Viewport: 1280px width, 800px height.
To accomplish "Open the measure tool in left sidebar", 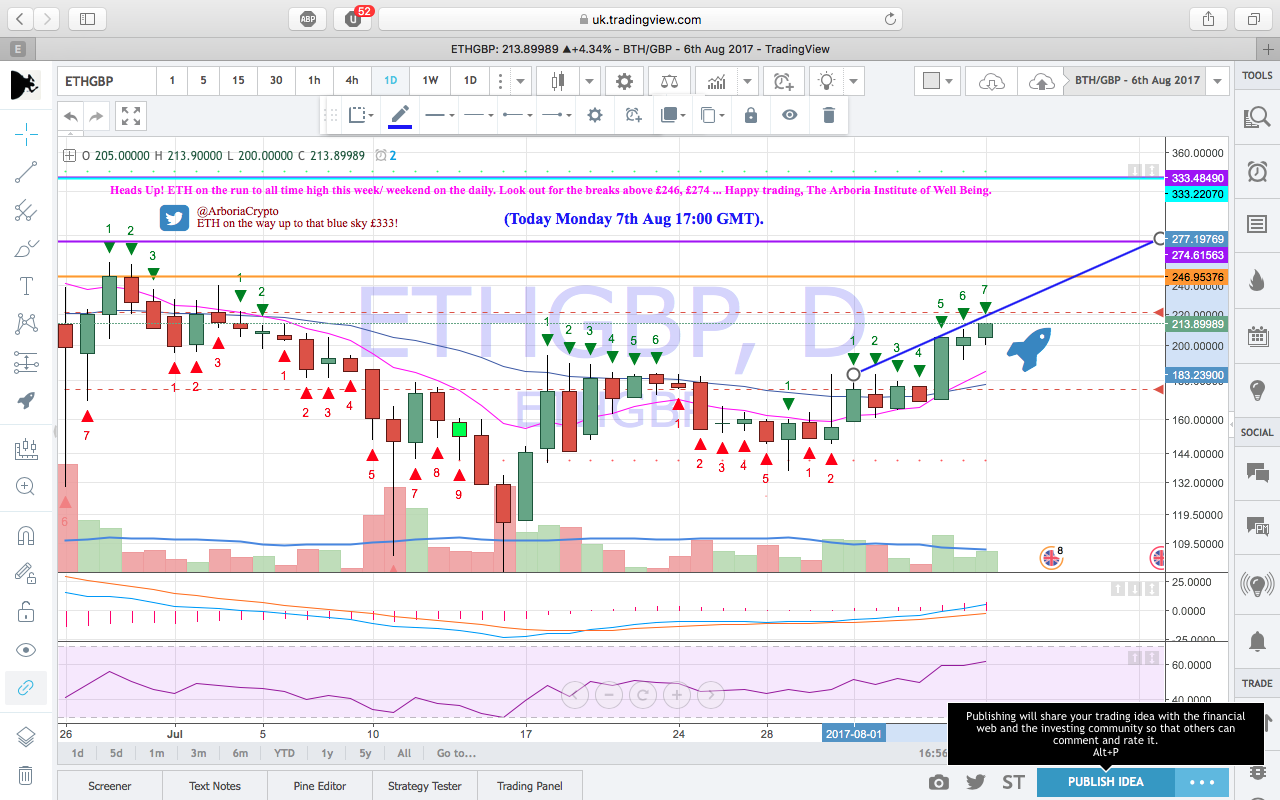I will [26, 449].
